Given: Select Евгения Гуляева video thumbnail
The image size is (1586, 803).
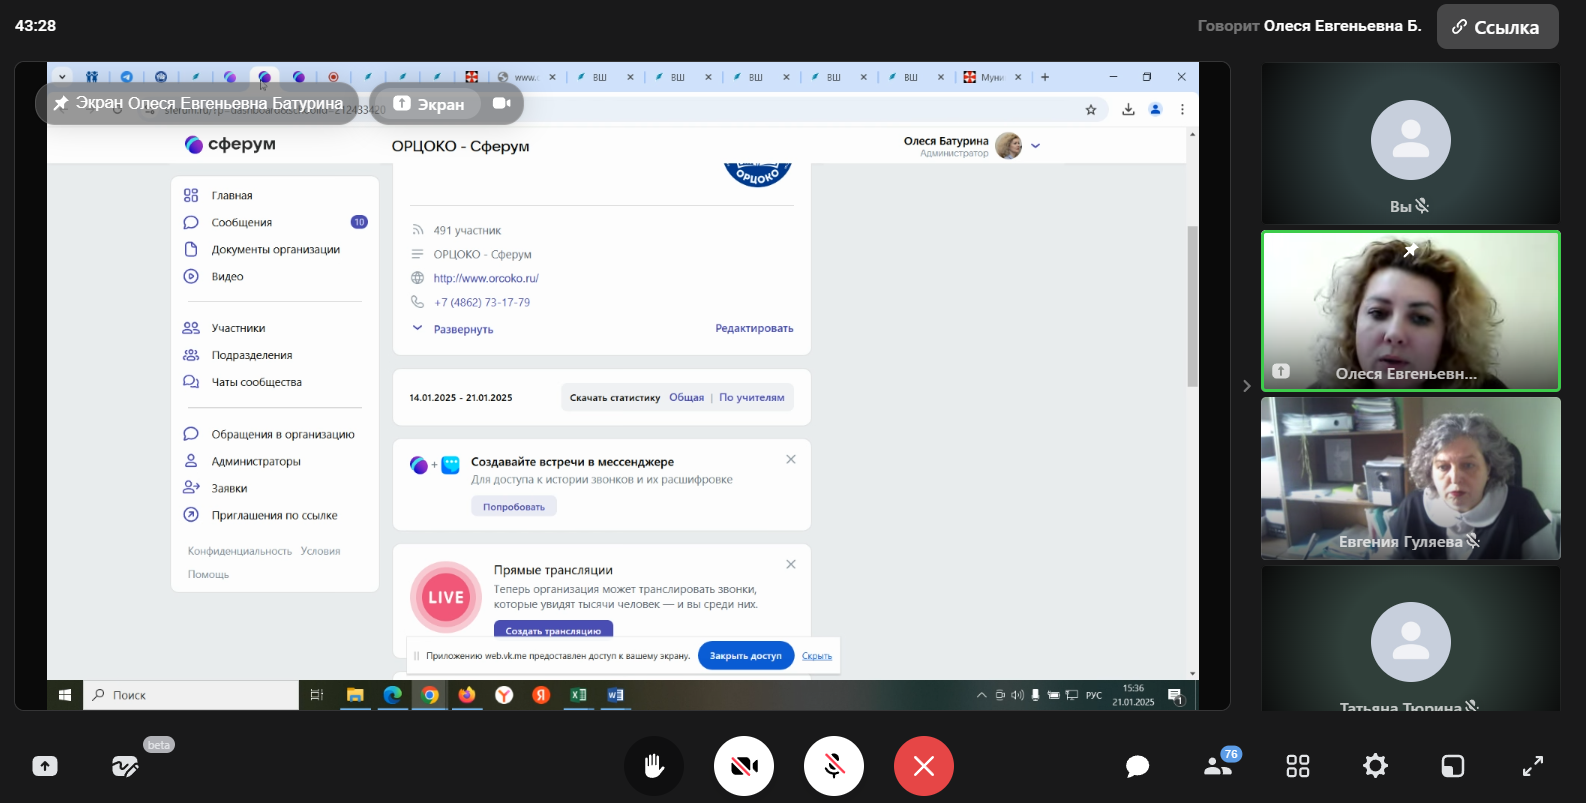Looking at the screenshot, I should (1410, 478).
